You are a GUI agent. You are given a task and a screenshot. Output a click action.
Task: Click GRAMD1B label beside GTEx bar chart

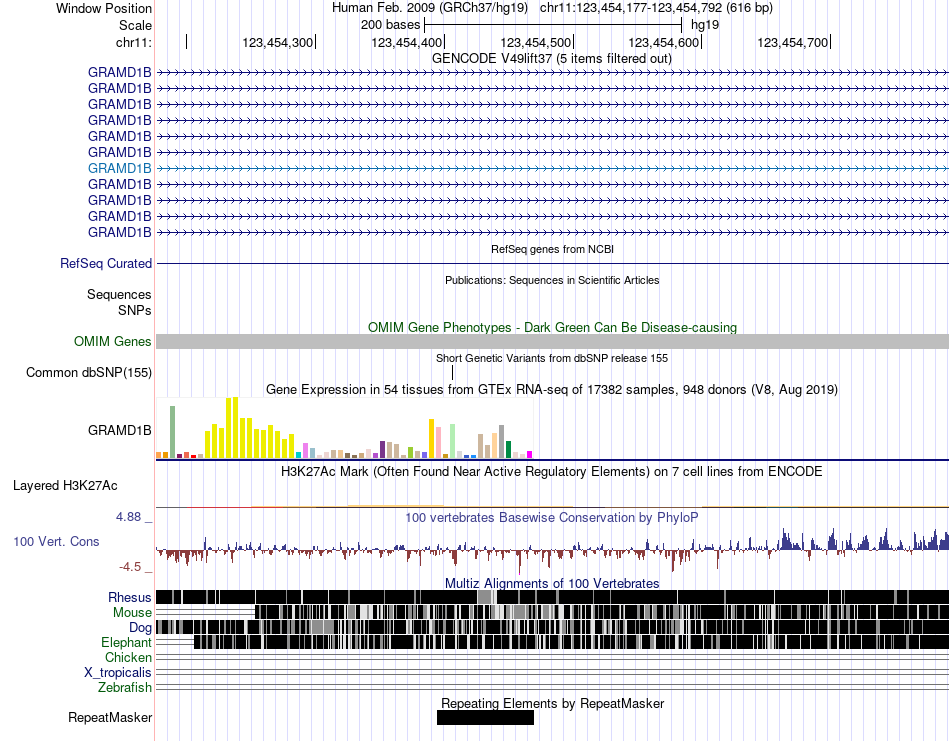(119, 430)
